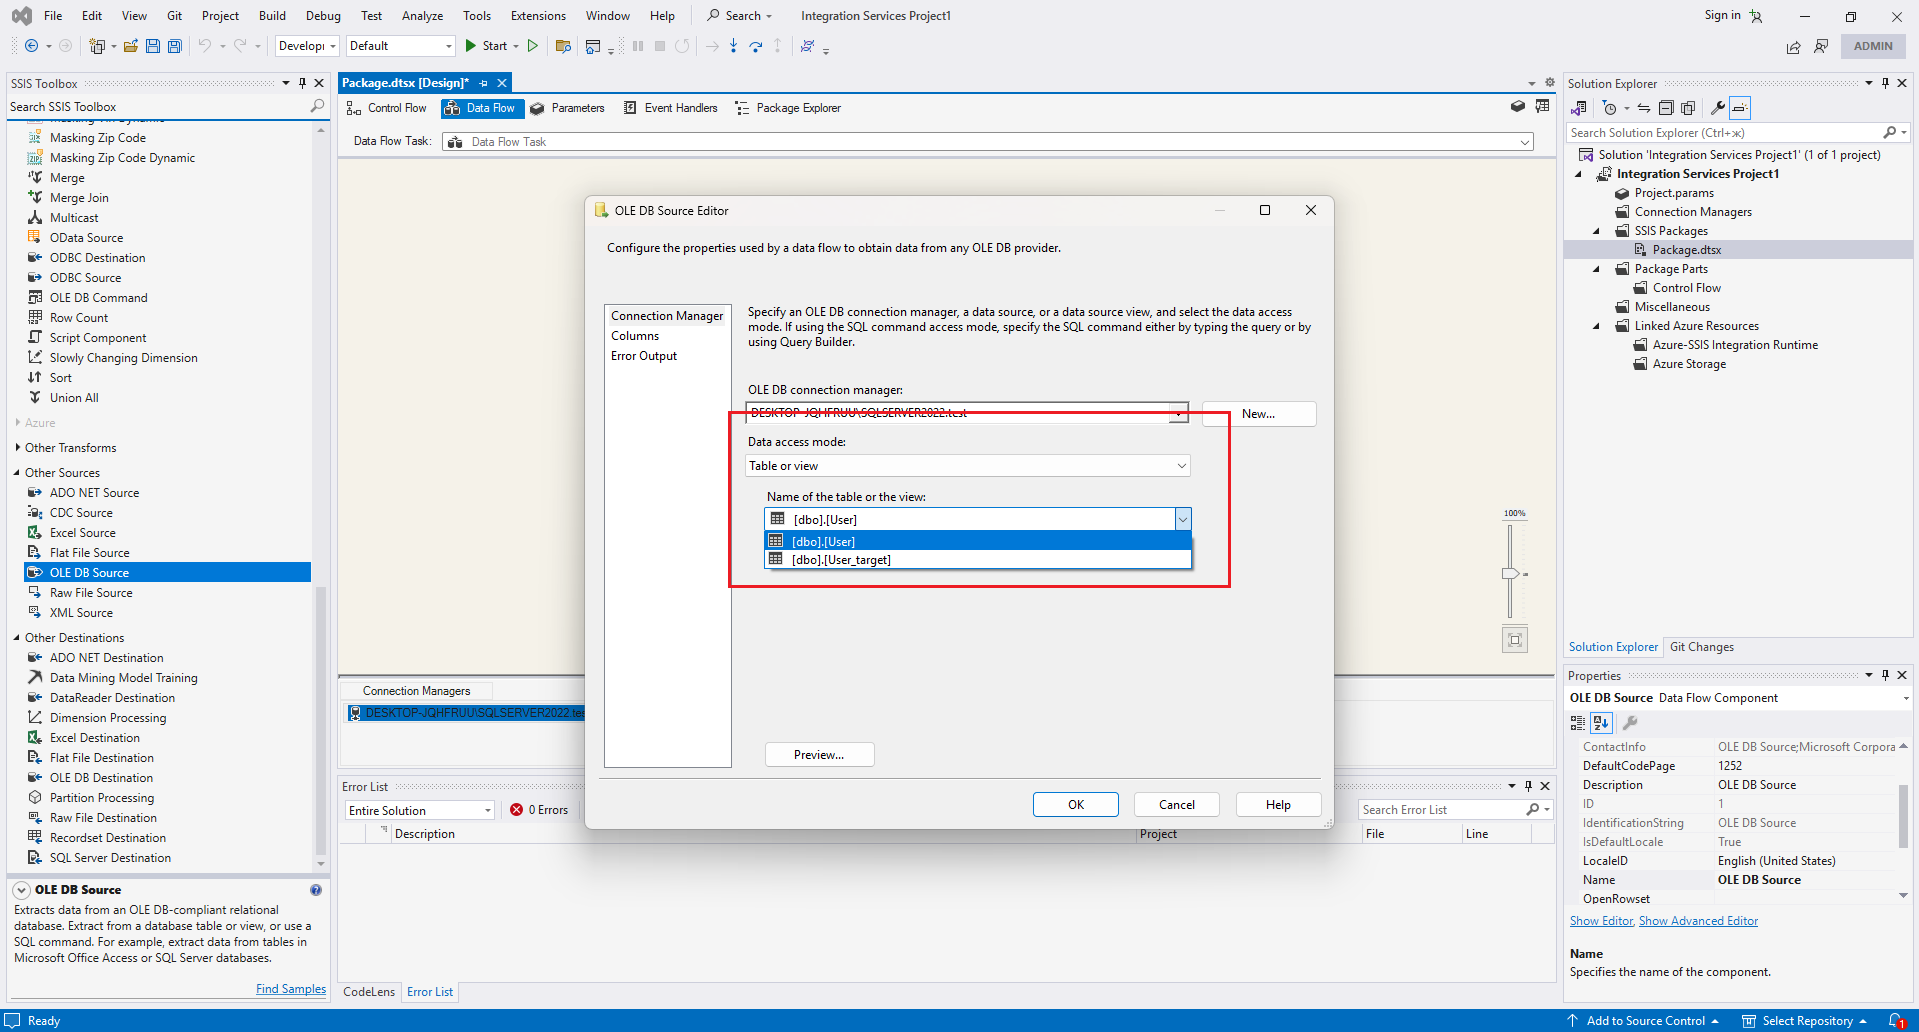Collapse the SSIS Packages tree node

[x=1597, y=231]
